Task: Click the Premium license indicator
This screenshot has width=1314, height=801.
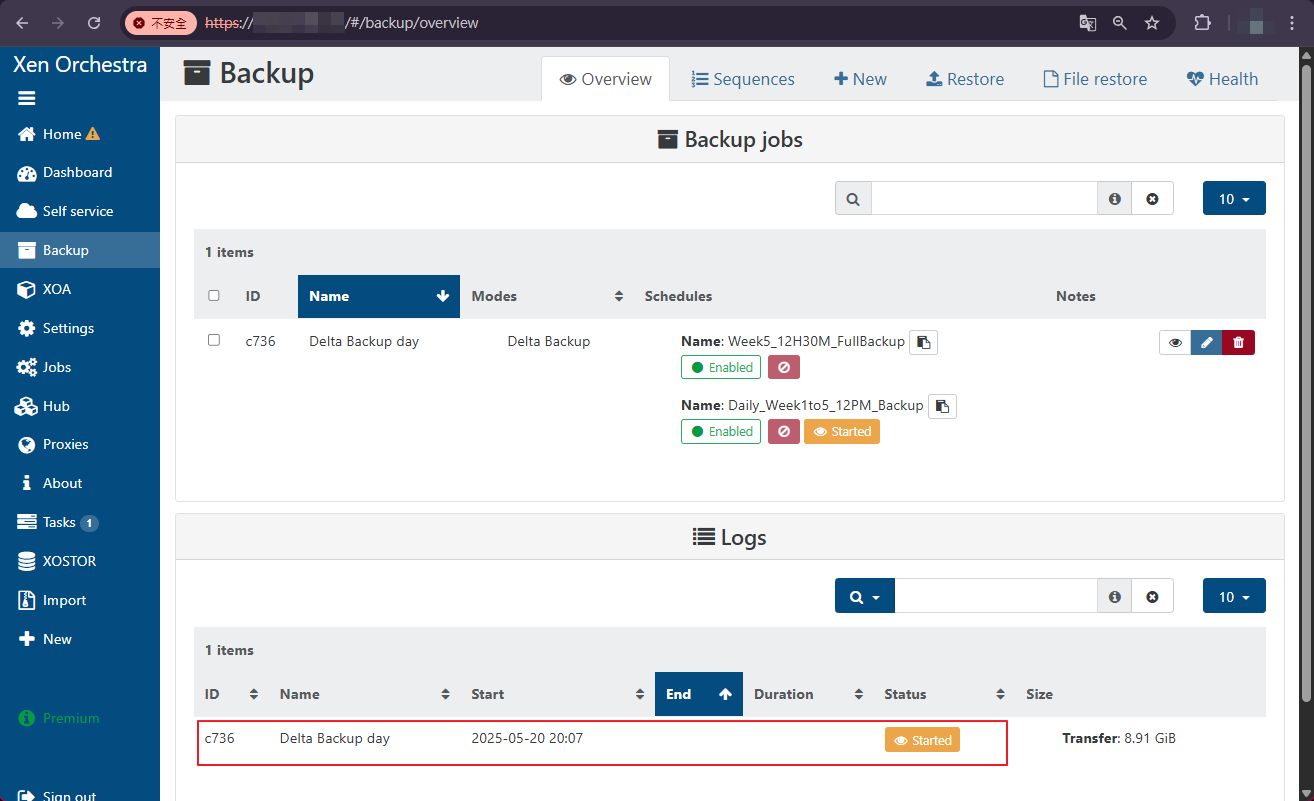Action: 59,718
